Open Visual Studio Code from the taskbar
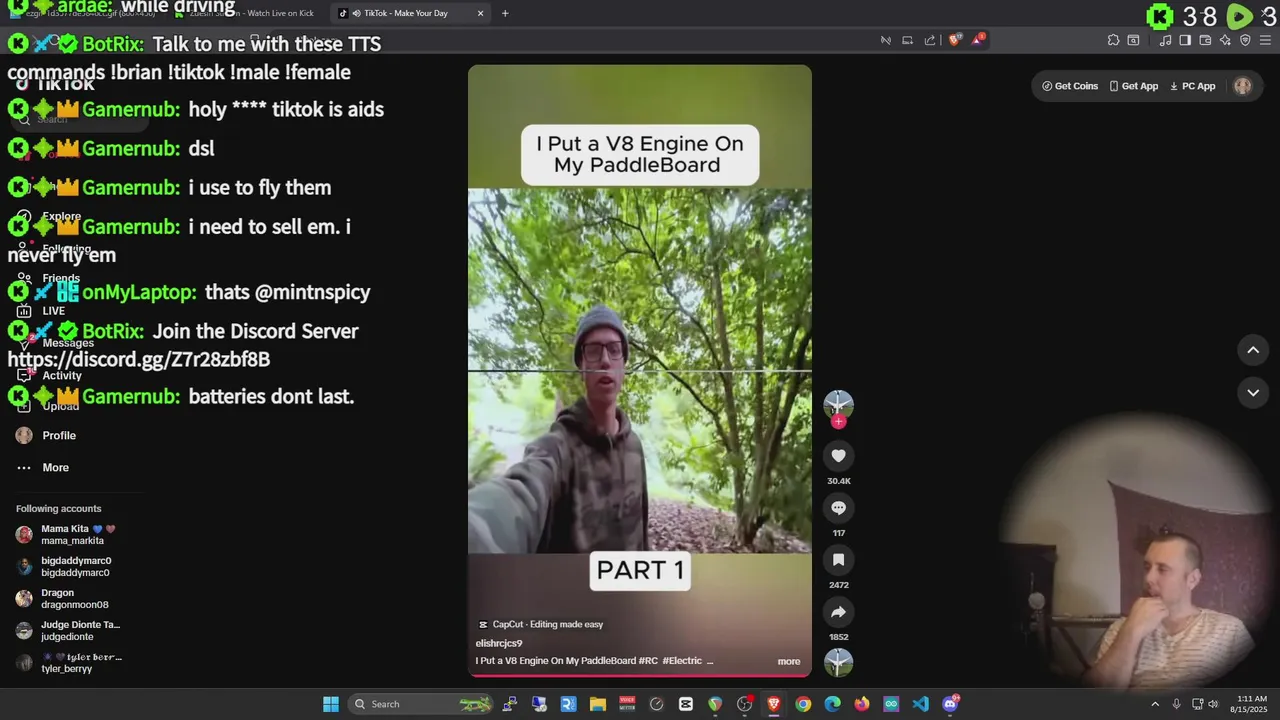This screenshot has width=1280, height=720. 920,704
